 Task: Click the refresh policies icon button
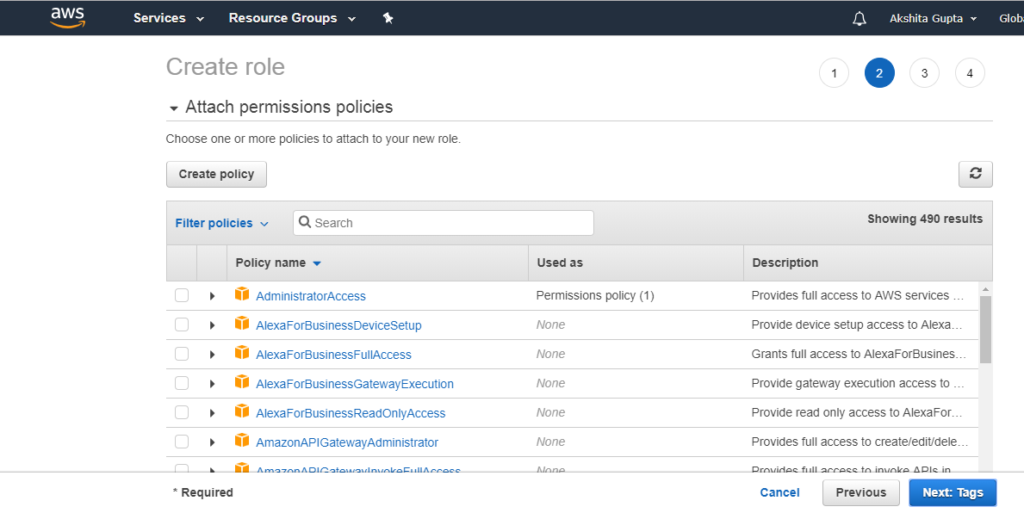975,174
